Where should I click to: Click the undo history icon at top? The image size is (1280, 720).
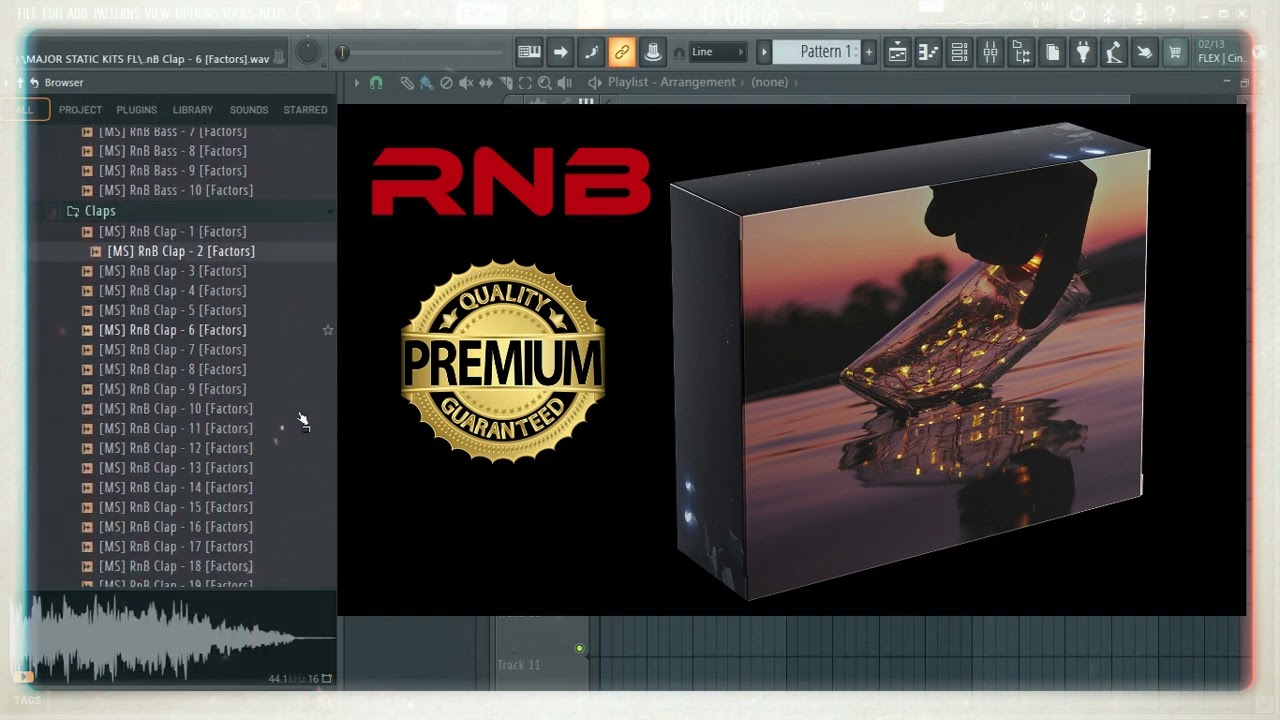[1077, 14]
